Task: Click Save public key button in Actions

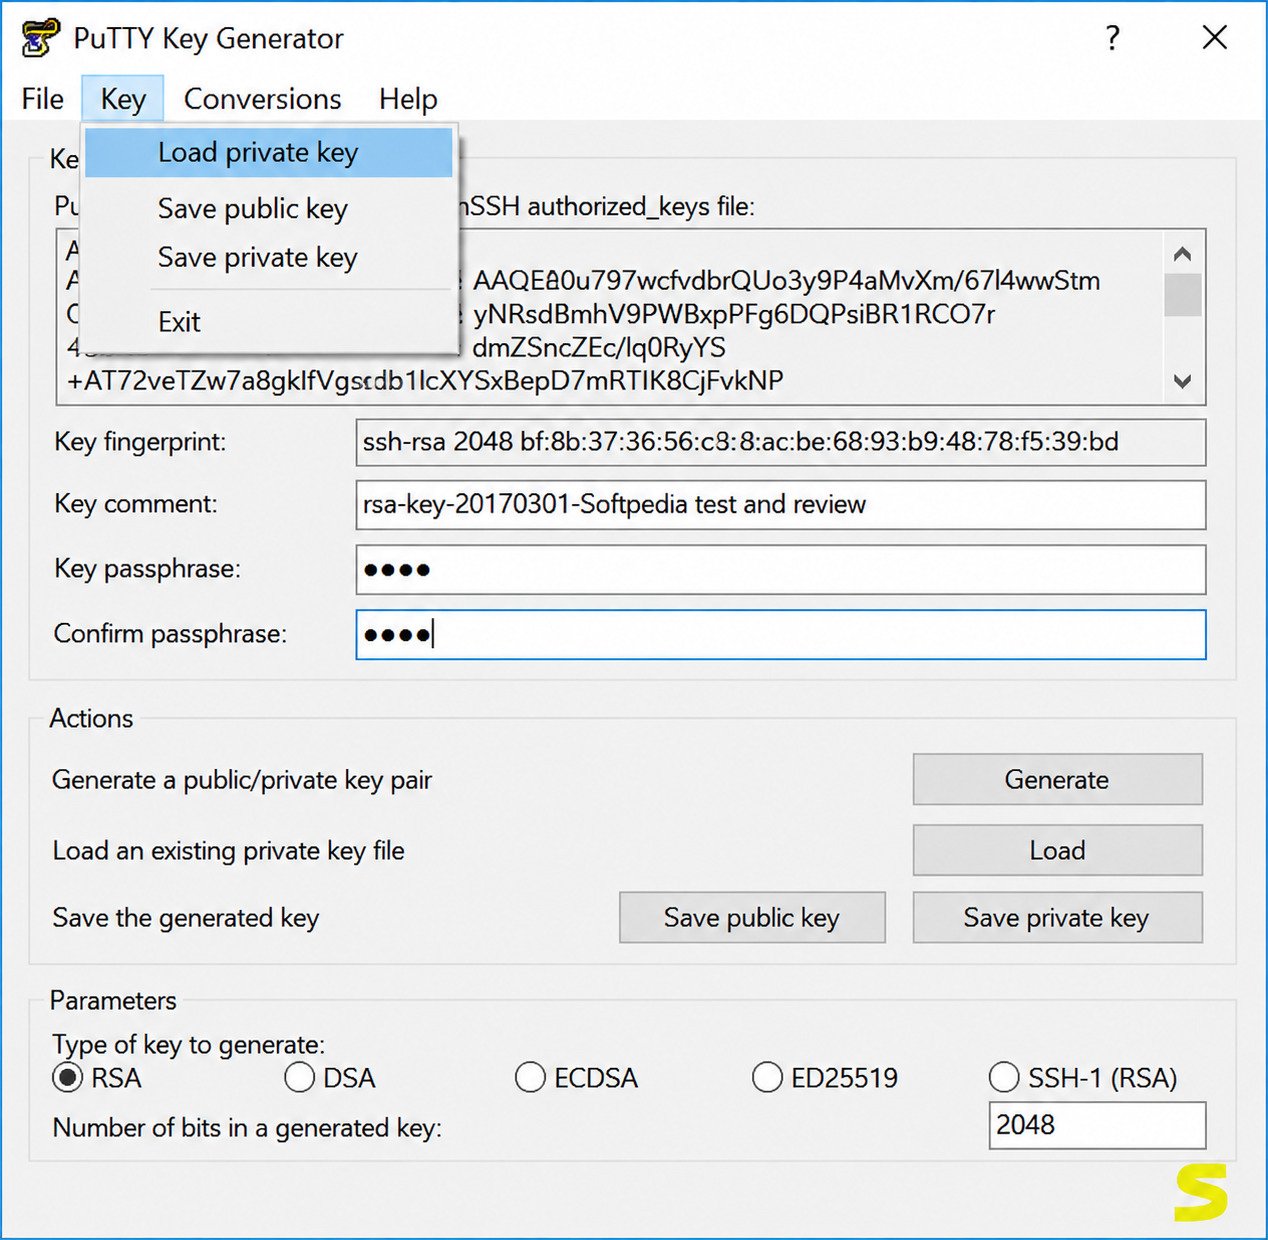Action: tap(752, 917)
